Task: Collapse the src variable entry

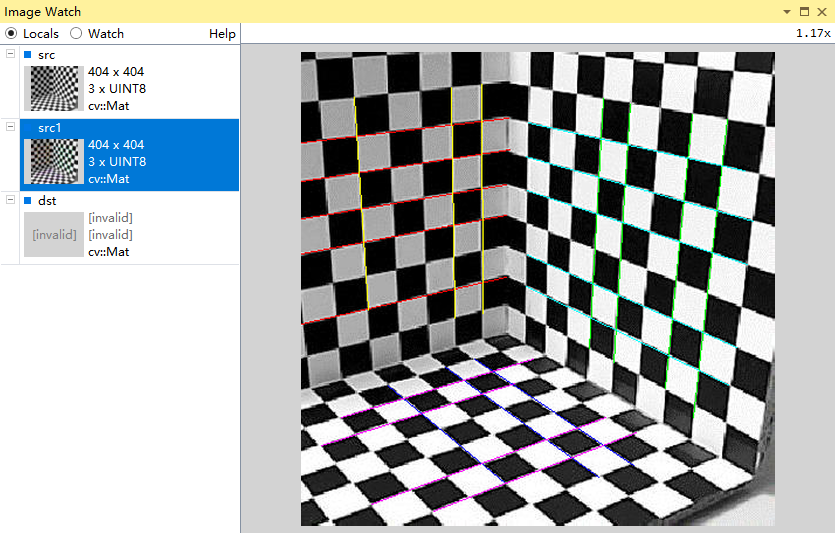Action: click(10, 53)
